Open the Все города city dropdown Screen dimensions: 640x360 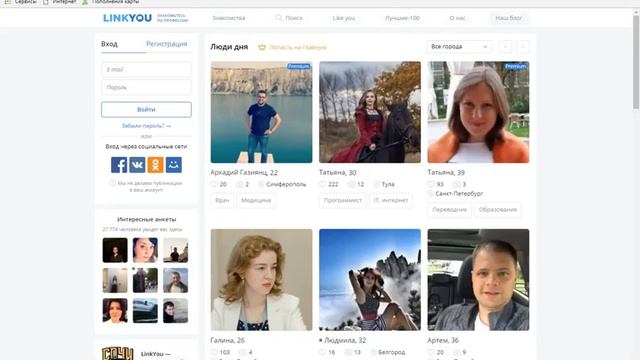pyautogui.click(x=459, y=47)
